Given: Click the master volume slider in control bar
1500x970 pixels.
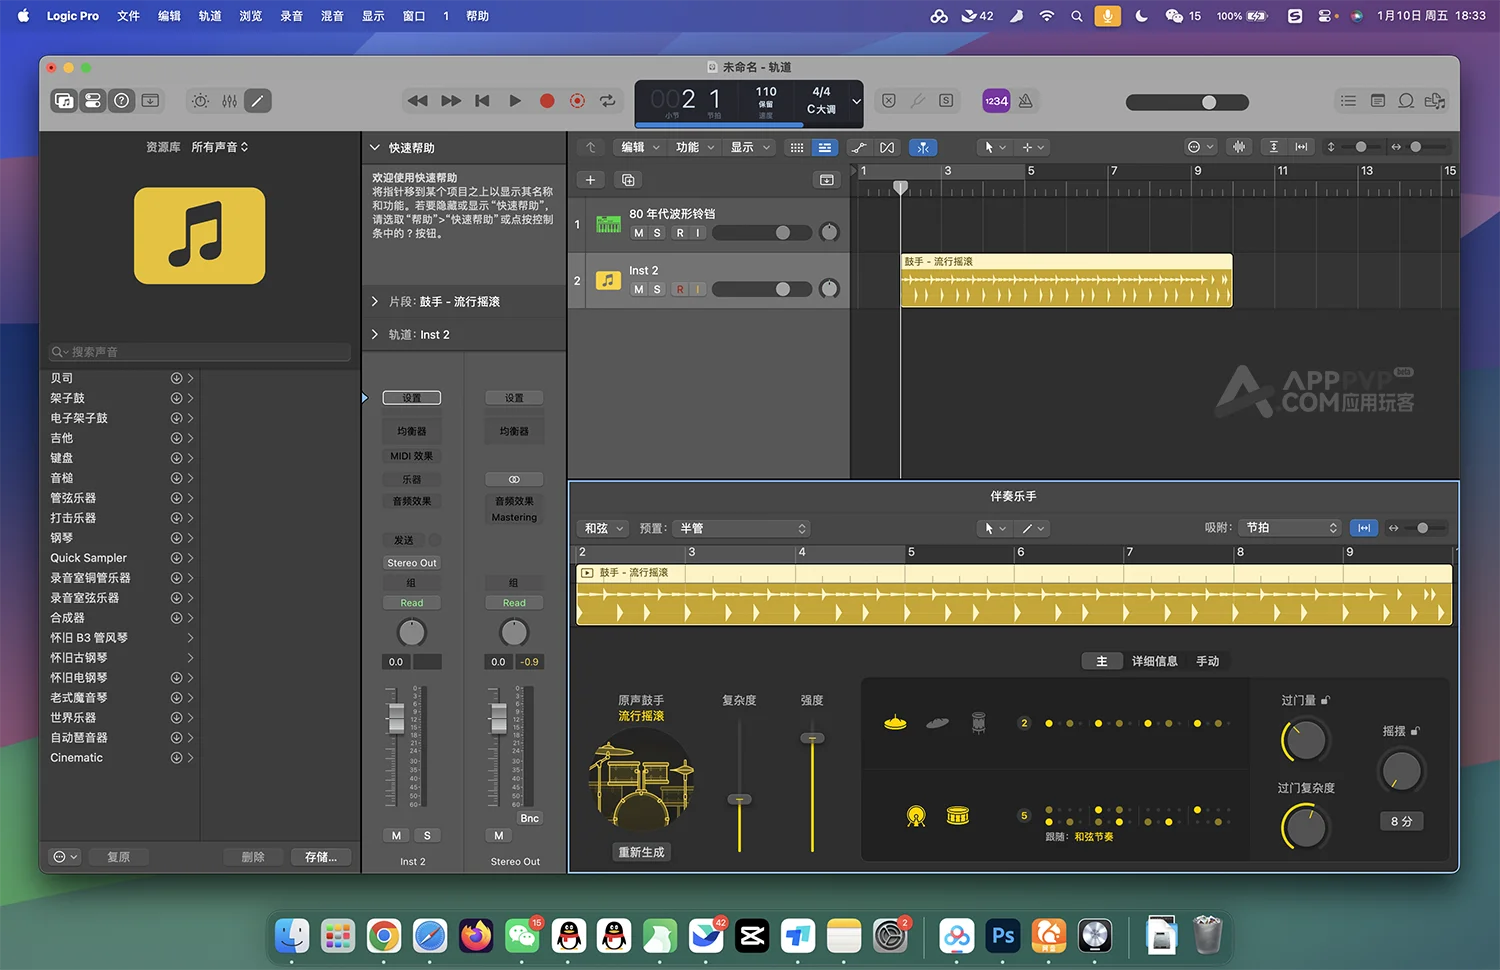Looking at the screenshot, I should click(1187, 102).
